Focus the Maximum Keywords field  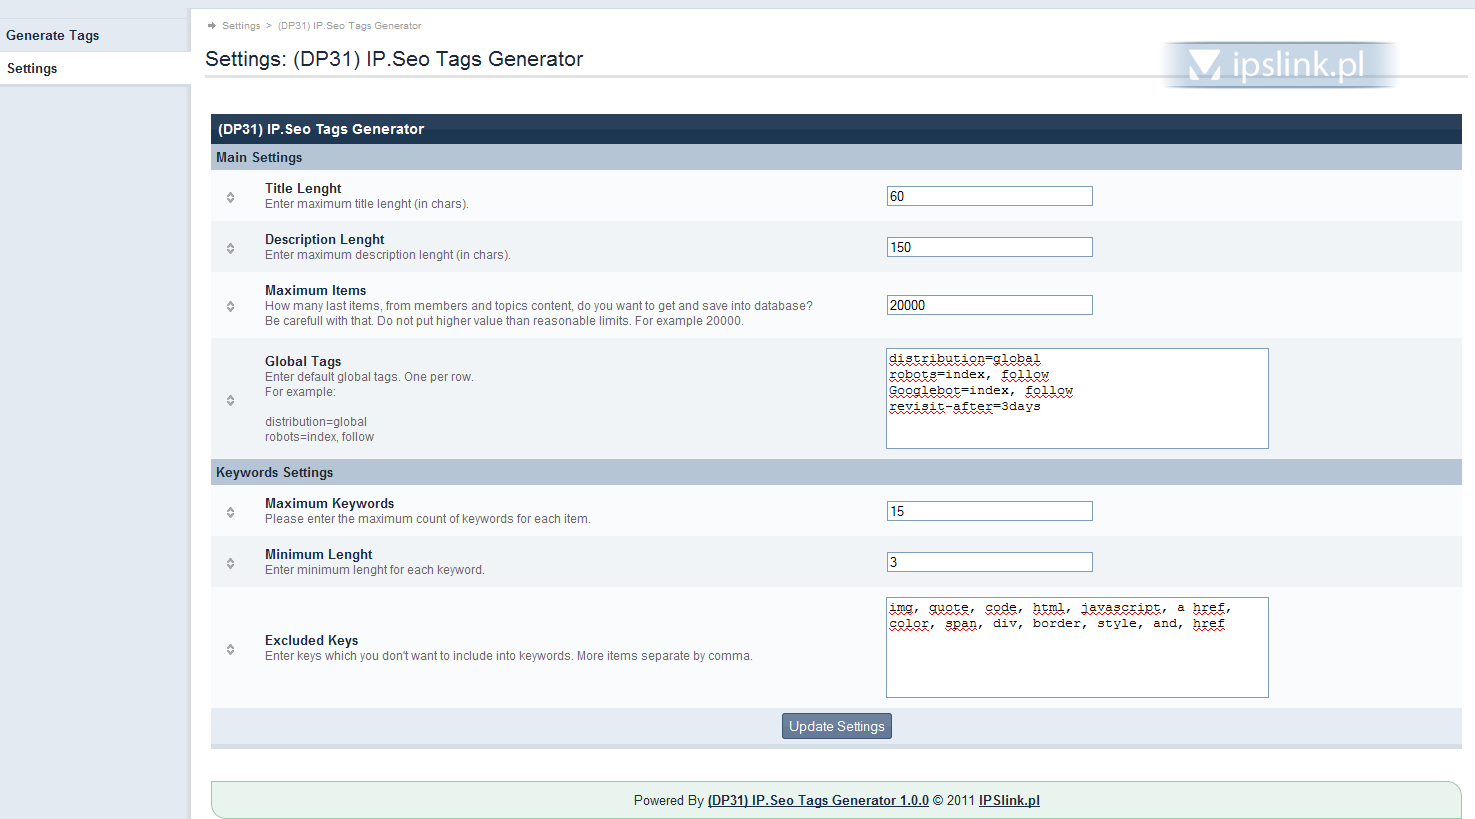point(989,511)
